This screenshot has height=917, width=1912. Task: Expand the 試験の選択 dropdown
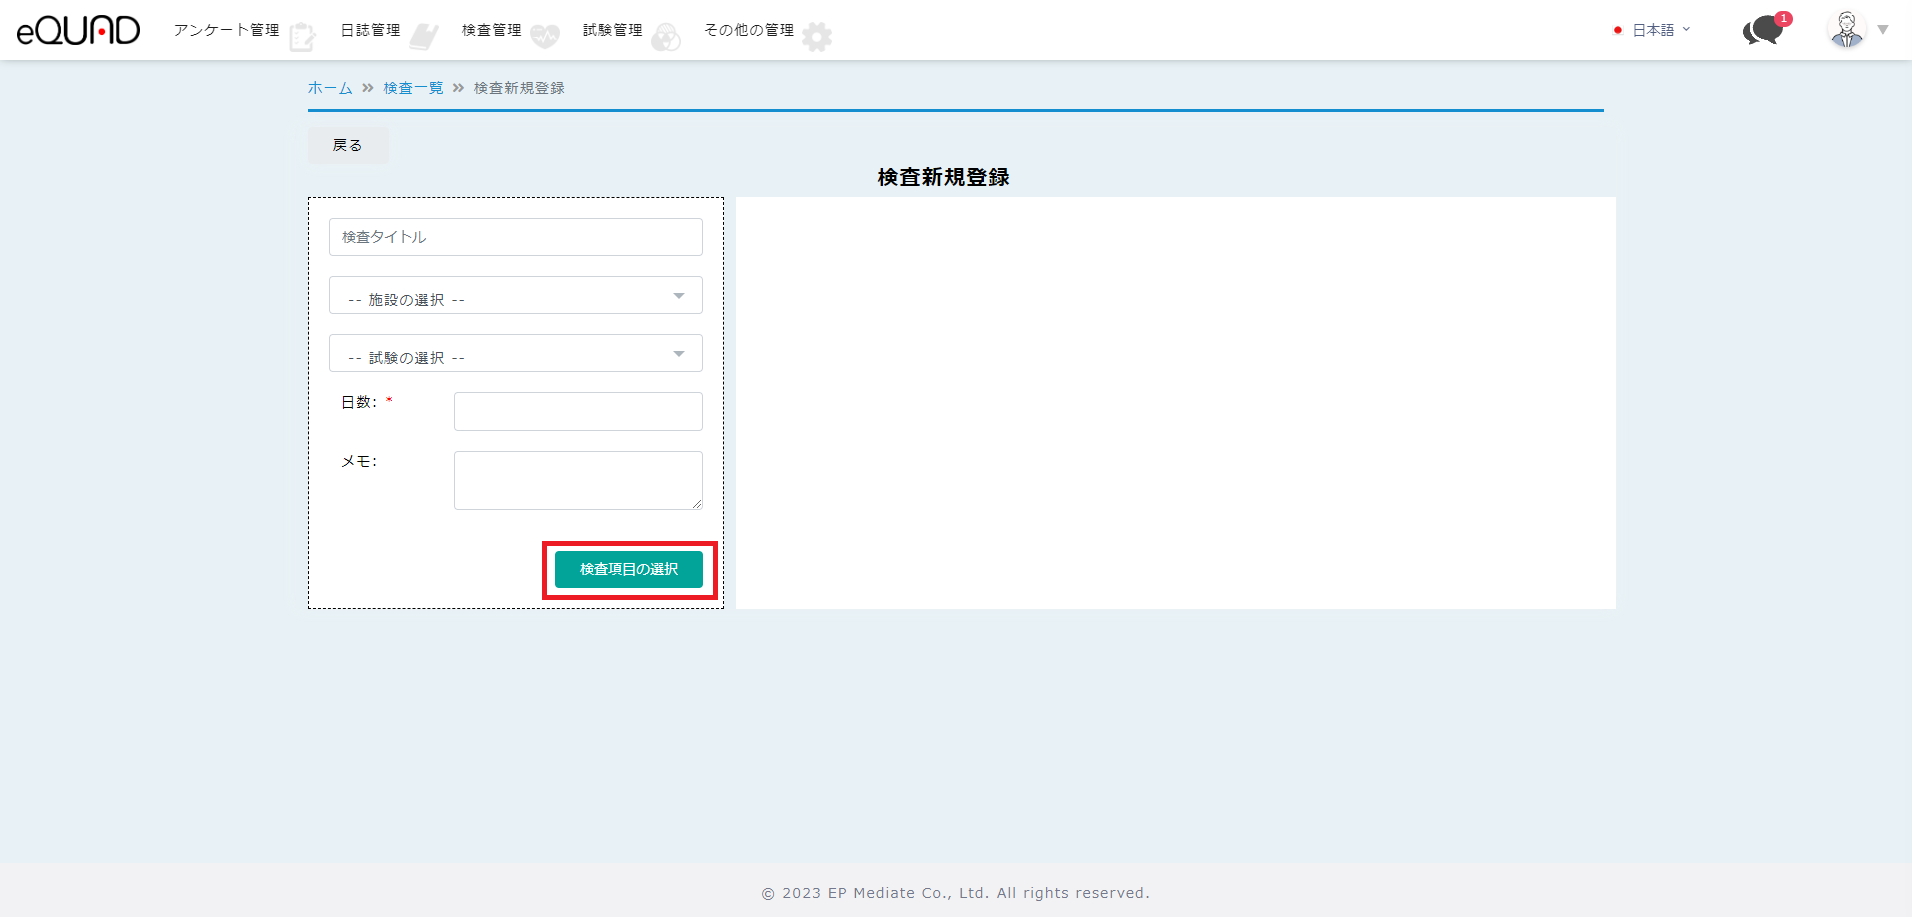515,354
